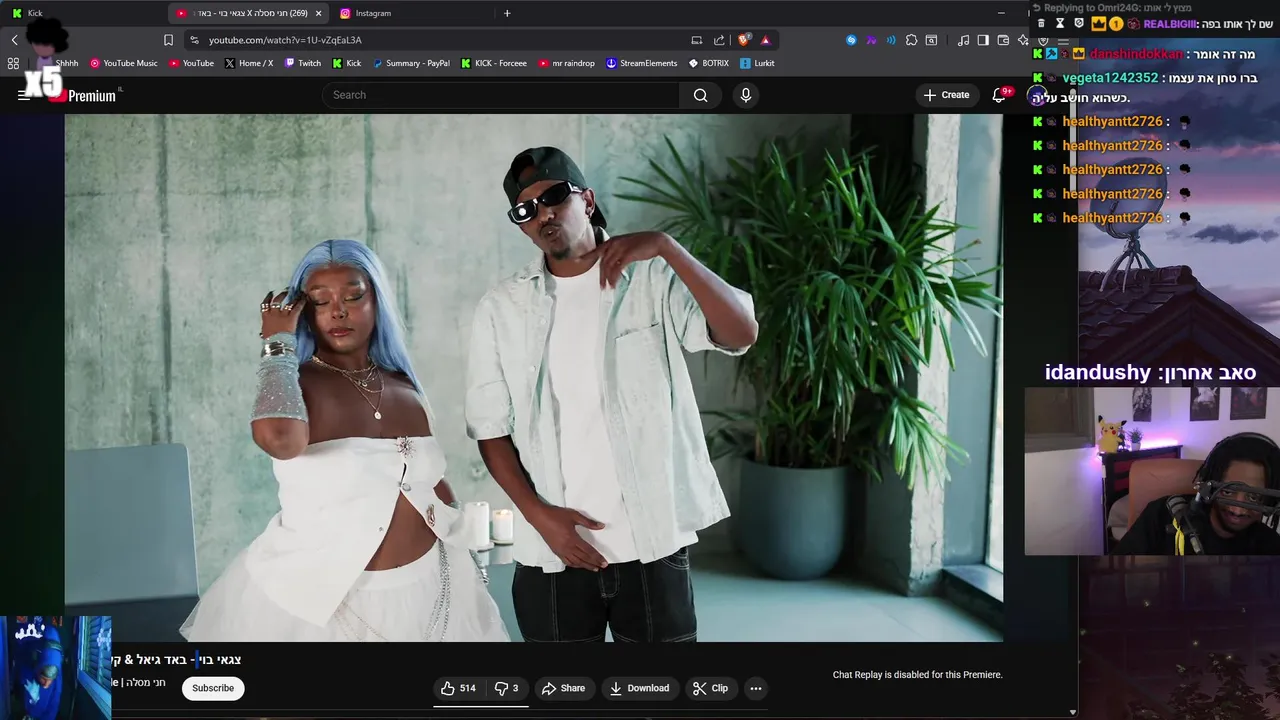The image size is (1280, 720).
Task: Open the BOTRIX bookmark
Action: click(709, 63)
